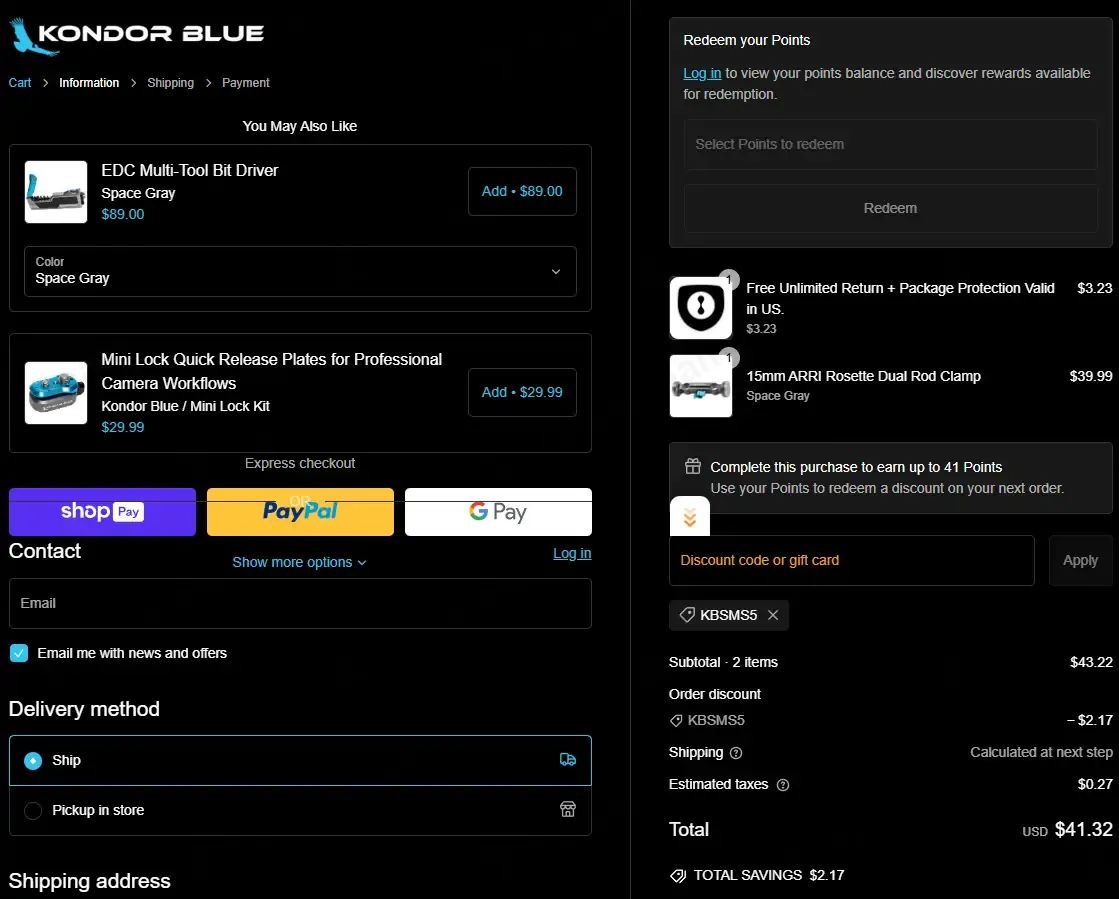Click Log in link beside Contact
This screenshot has height=899, width=1119.
572,553
